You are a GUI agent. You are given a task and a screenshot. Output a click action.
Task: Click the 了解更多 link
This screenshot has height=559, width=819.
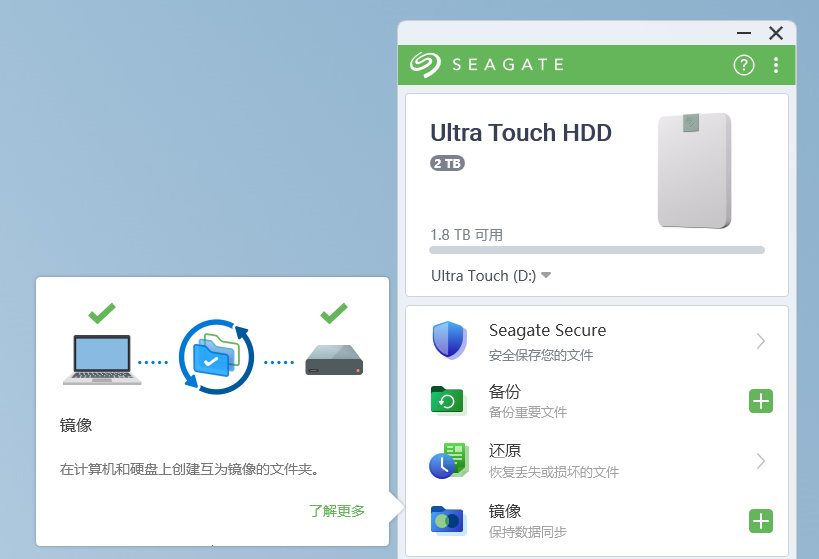pyautogui.click(x=337, y=510)
